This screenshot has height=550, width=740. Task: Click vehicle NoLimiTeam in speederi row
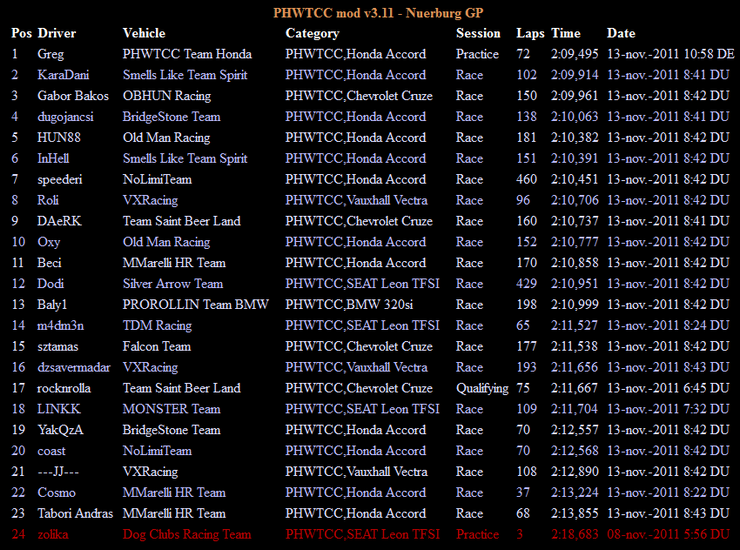[157, 179]
